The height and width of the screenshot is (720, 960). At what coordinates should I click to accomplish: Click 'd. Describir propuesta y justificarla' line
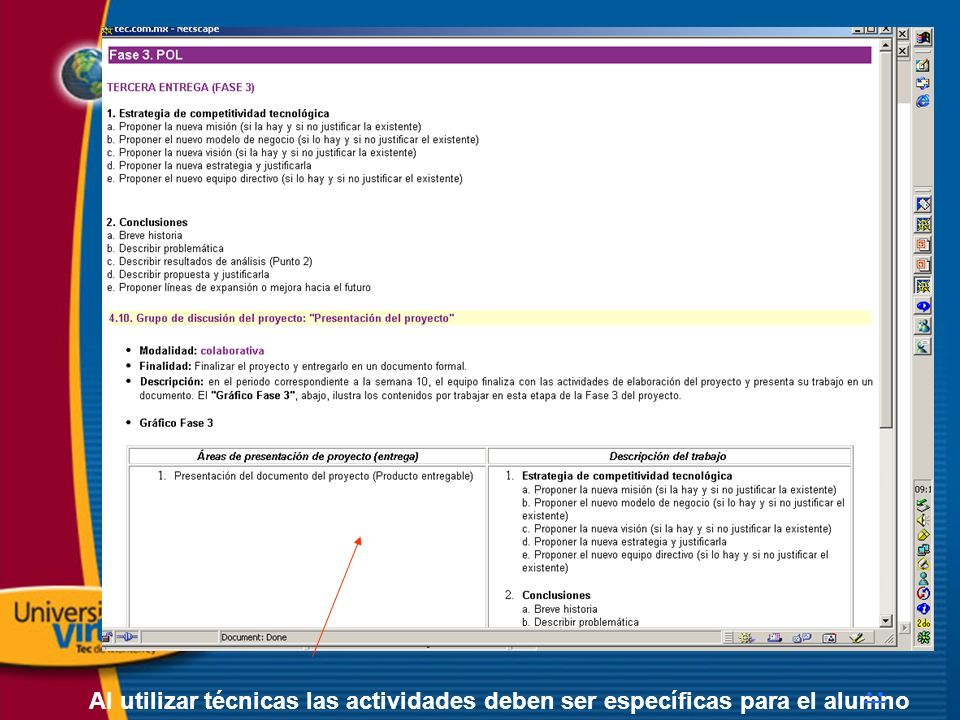coord(187,274)
